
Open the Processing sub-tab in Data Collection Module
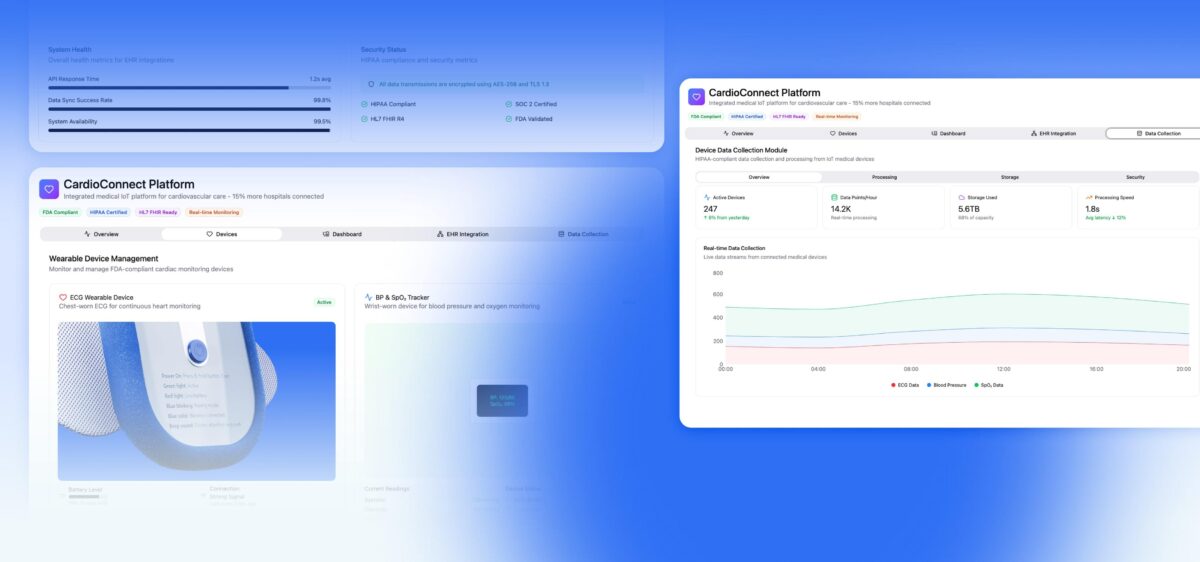pos(884,177)
